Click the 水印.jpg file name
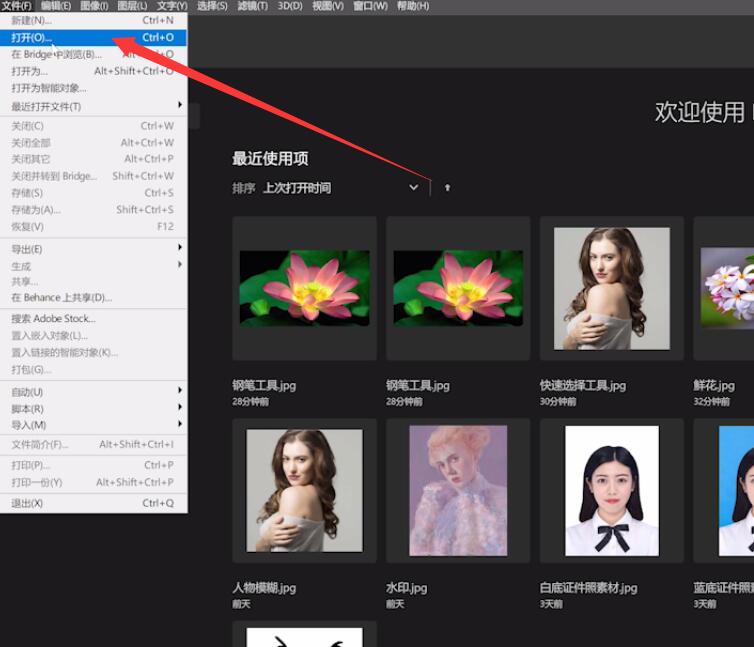754x647 pixels. click(x=406, y=588)
